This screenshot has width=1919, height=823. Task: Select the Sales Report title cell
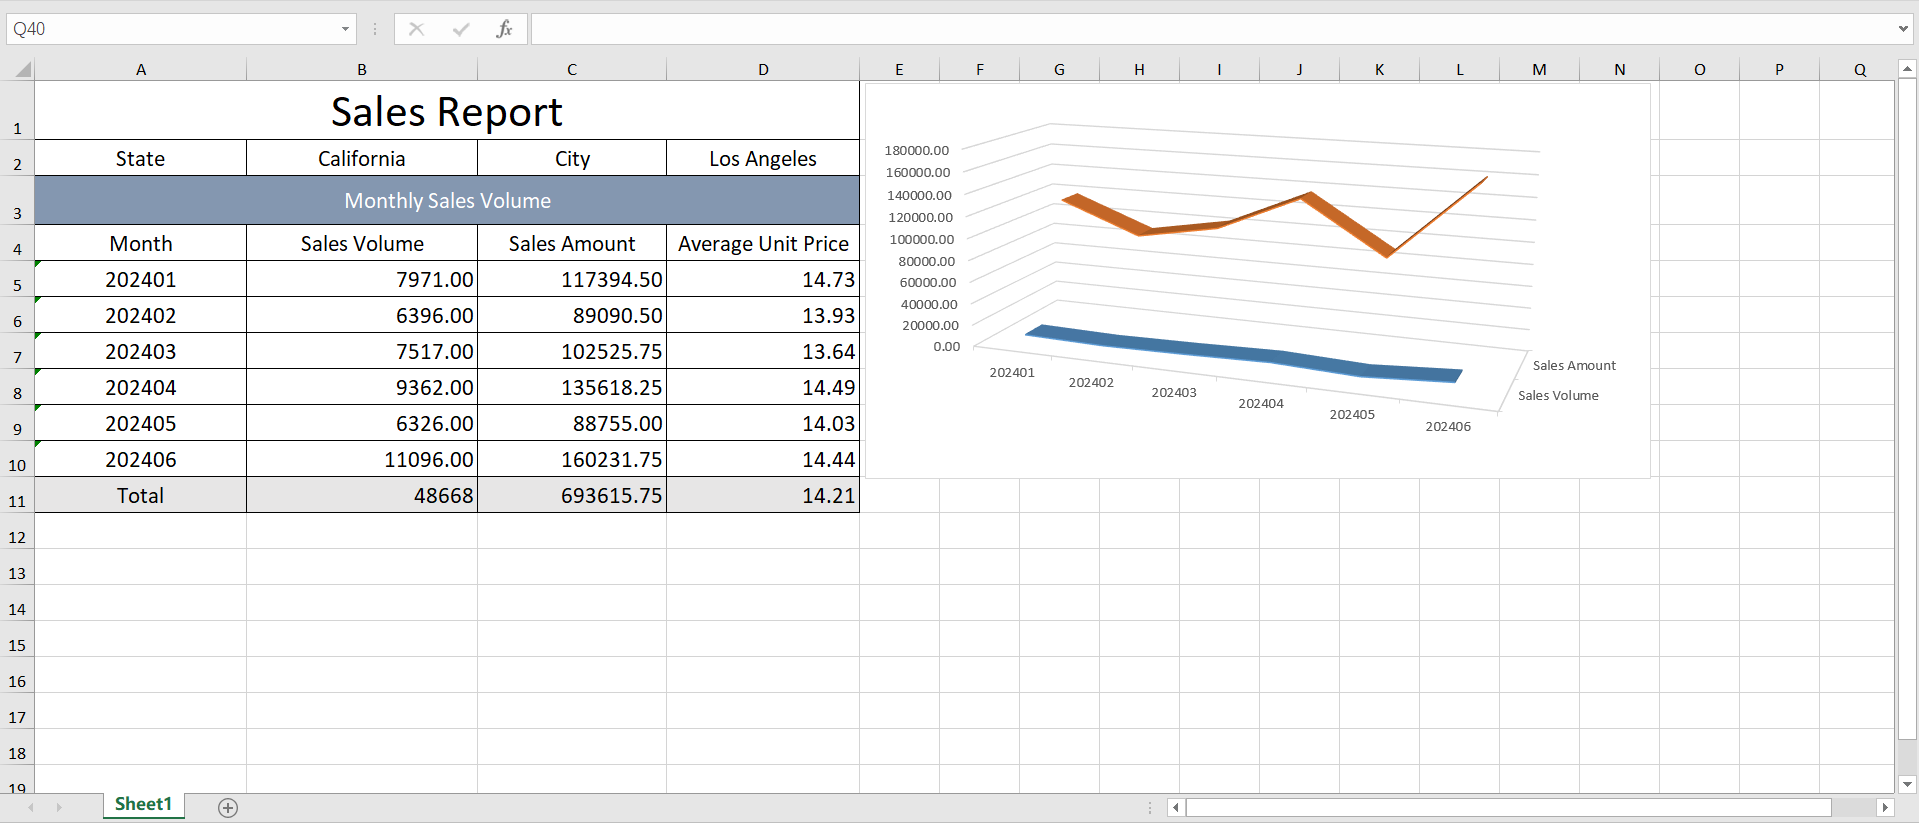click(x=447, y=111)
